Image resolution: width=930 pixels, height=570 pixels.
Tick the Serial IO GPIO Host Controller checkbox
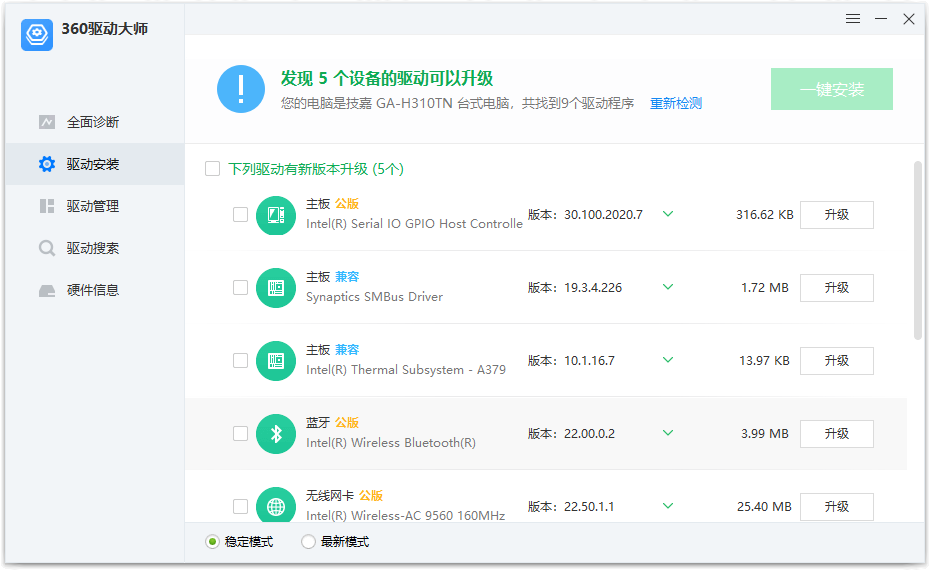[x=240, y=215]
